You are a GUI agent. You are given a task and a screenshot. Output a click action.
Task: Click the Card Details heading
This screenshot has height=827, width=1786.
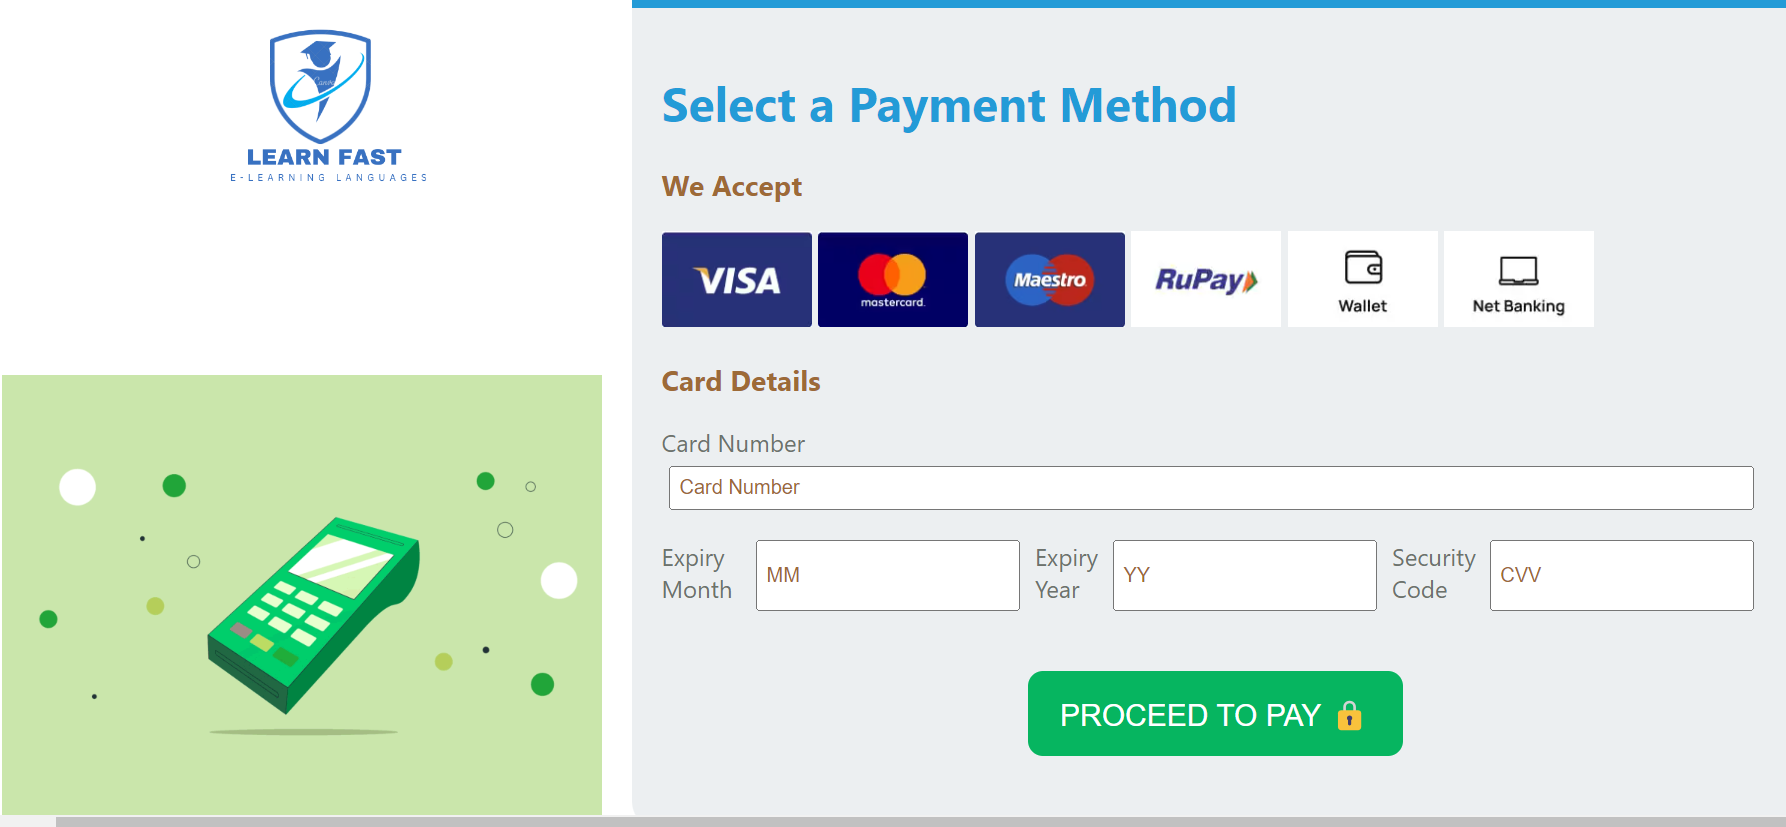click(740, 382)
